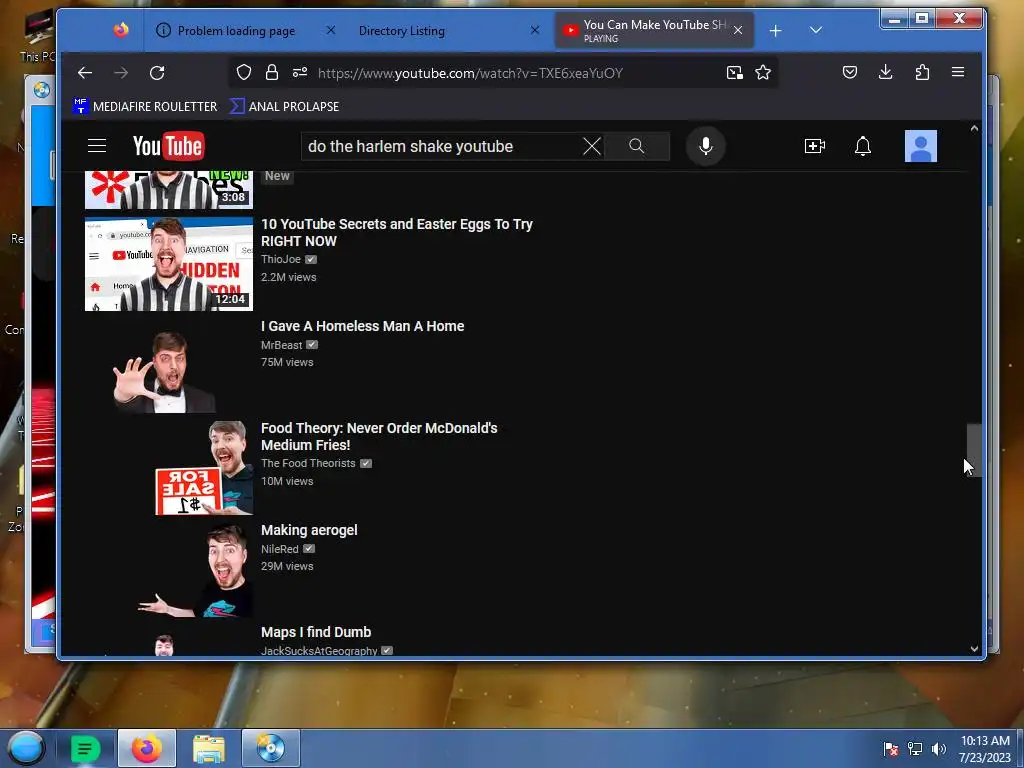
Task: Open the Making aerogel video title
Action: point(309,530)
